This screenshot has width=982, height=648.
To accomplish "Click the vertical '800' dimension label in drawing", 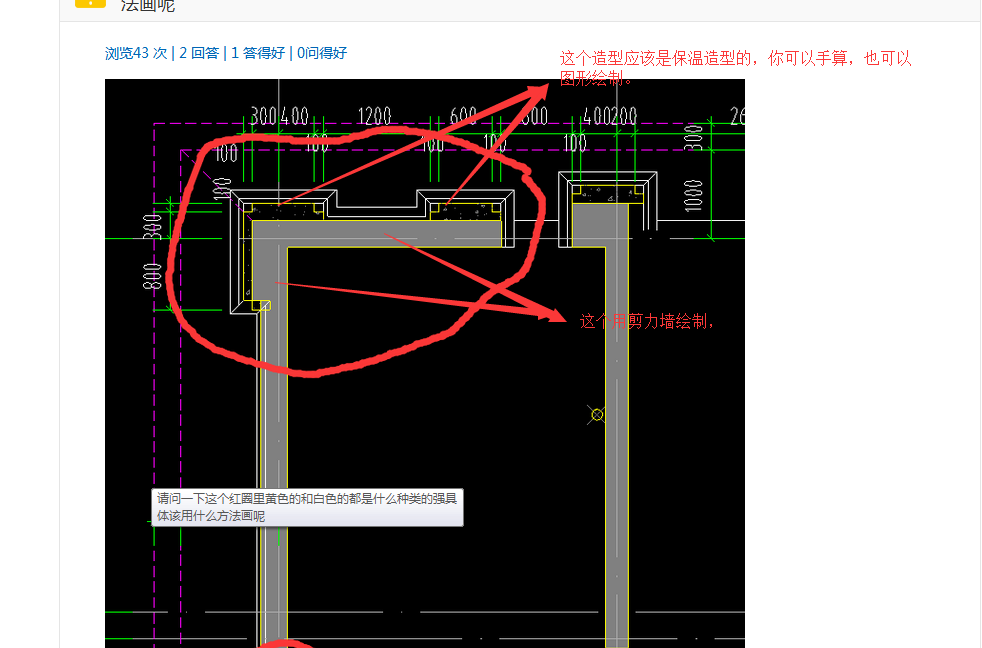I will [152, 276].
